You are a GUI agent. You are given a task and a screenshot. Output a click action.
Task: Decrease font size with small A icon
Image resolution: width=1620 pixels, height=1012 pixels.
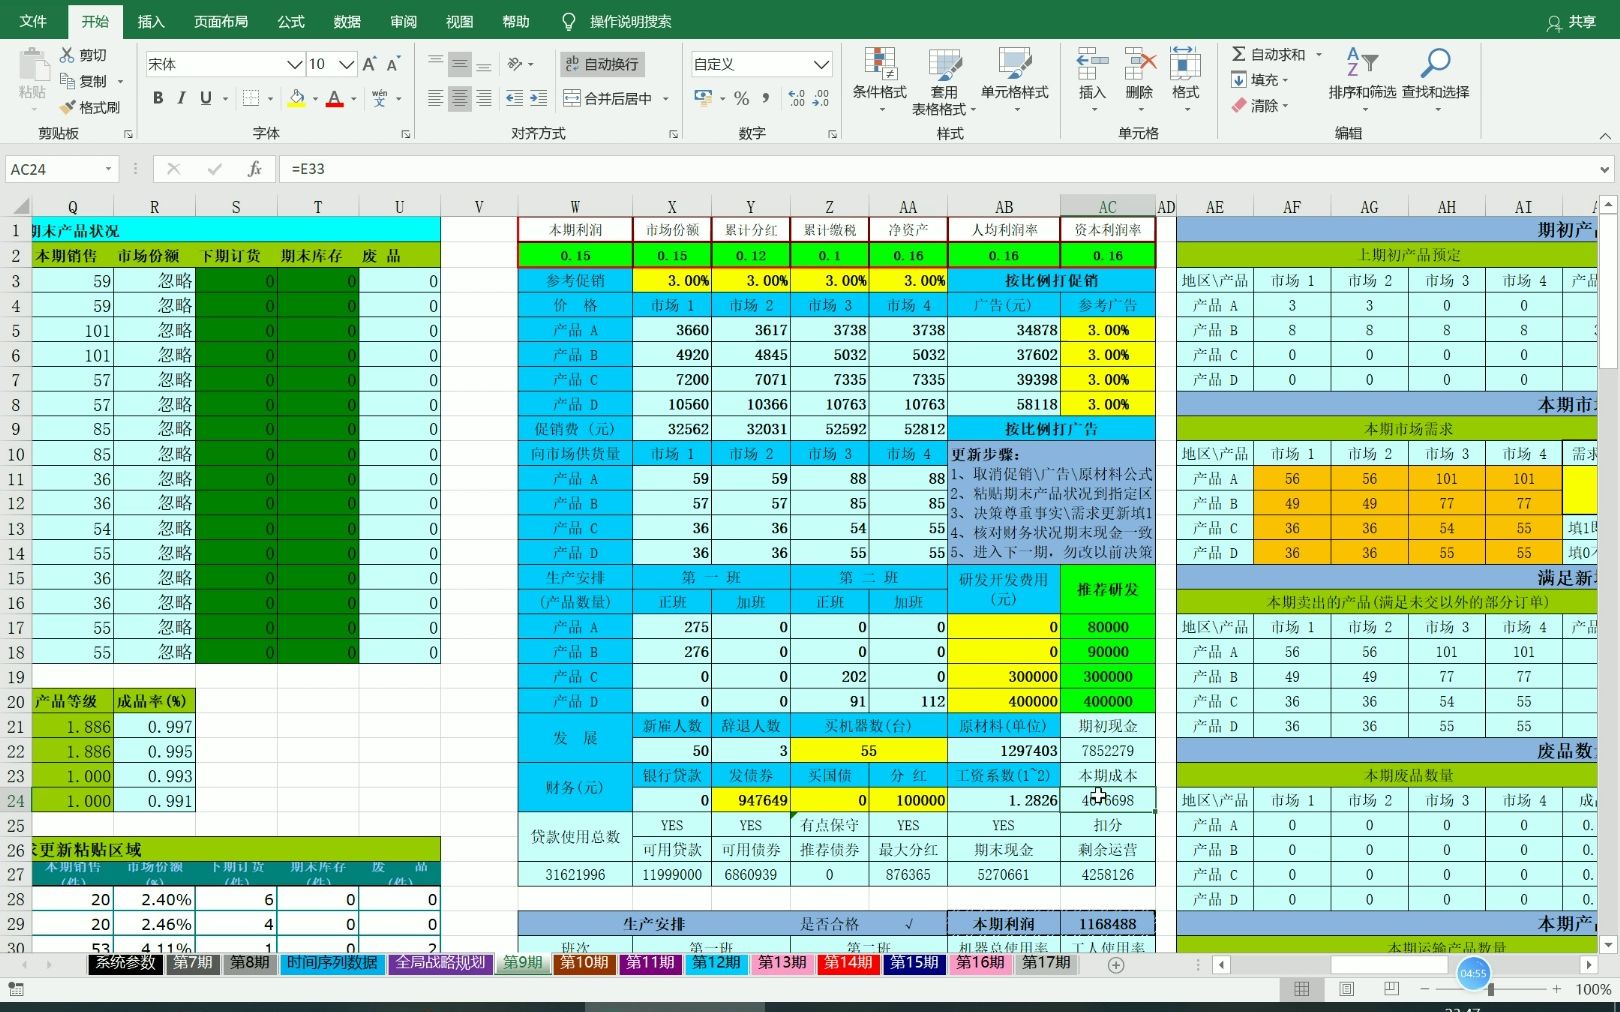point(393,64)
